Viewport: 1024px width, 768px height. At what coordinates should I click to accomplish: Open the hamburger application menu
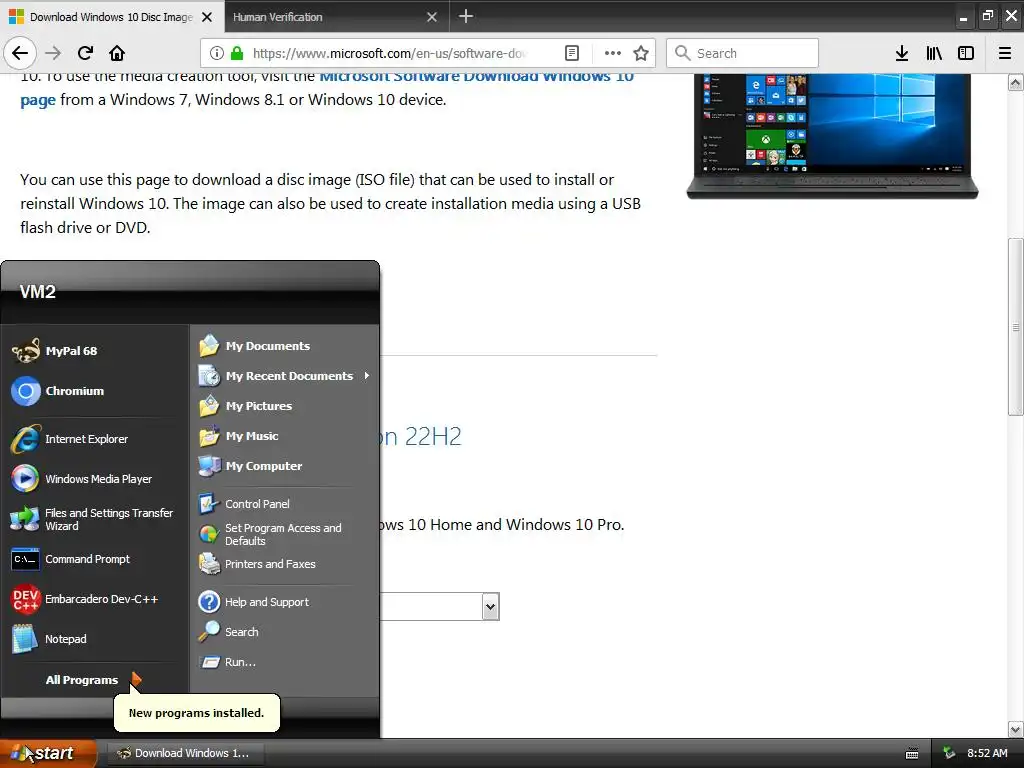click(1005, 53)
